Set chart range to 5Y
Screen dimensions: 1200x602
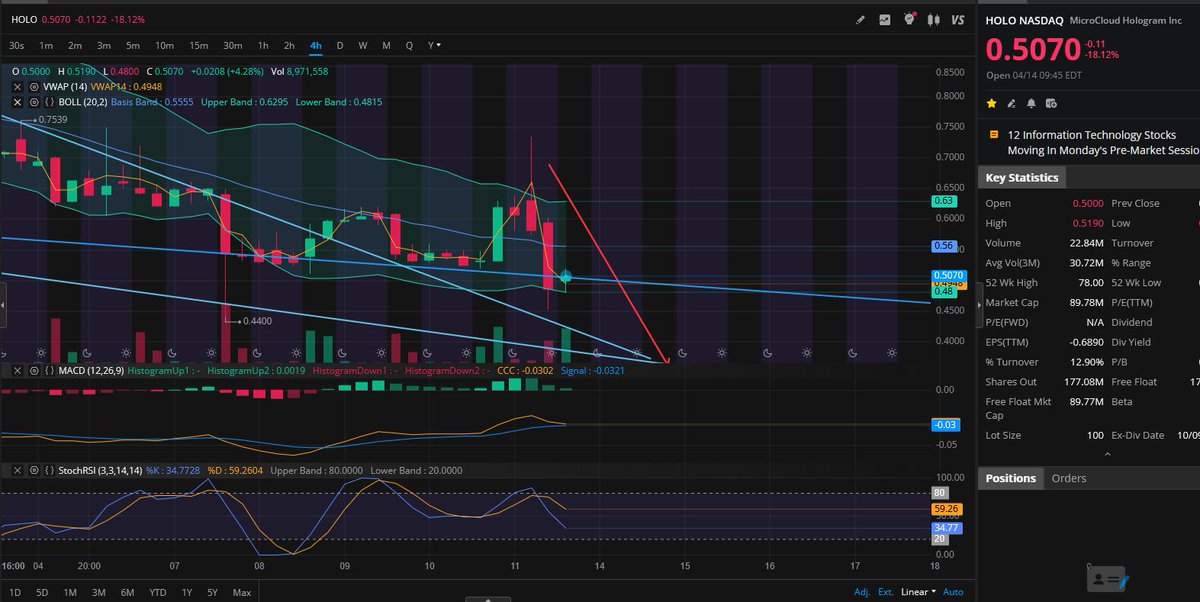pos(213,592)
